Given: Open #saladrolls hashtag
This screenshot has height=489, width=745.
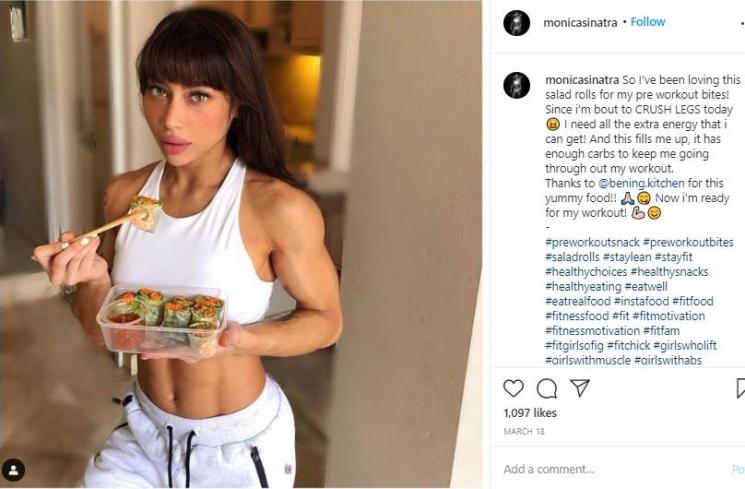Looking at the screenshot, I should [573, 257].
